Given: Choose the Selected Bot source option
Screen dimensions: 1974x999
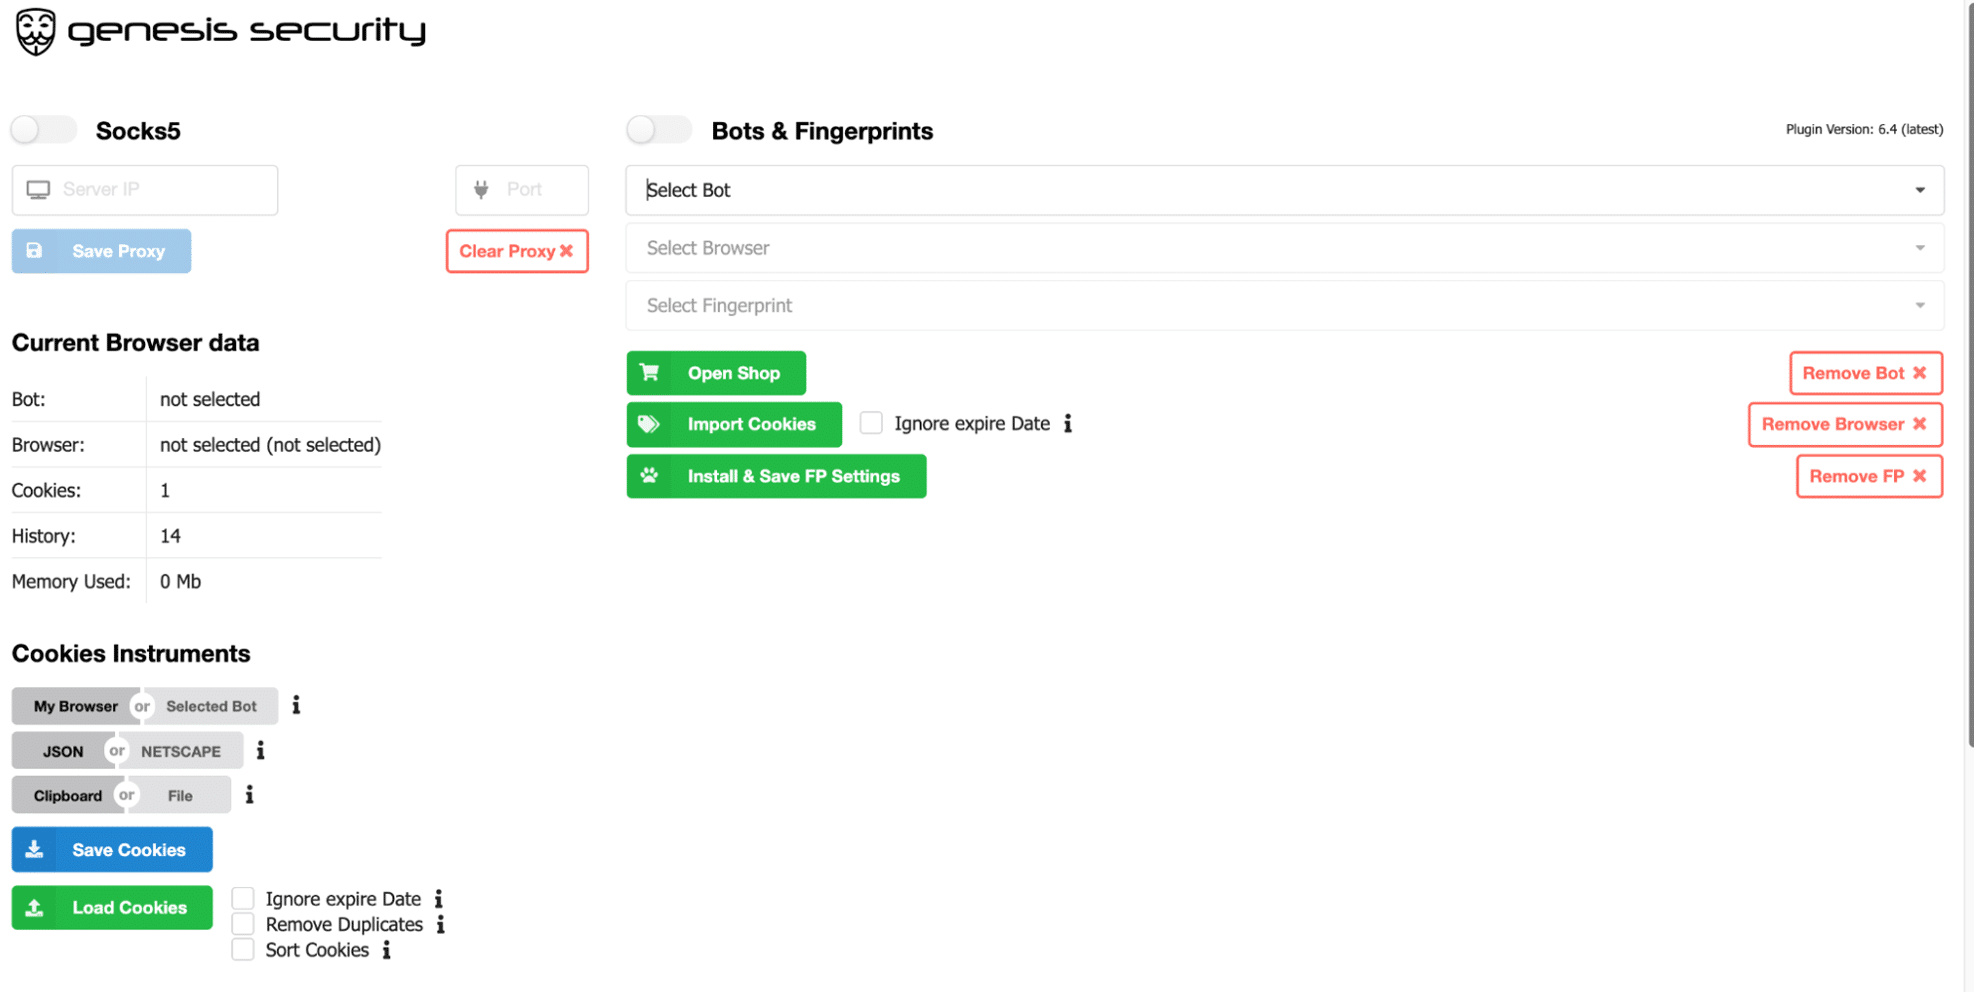Looking at the screenshot, I should pos(211,706).
